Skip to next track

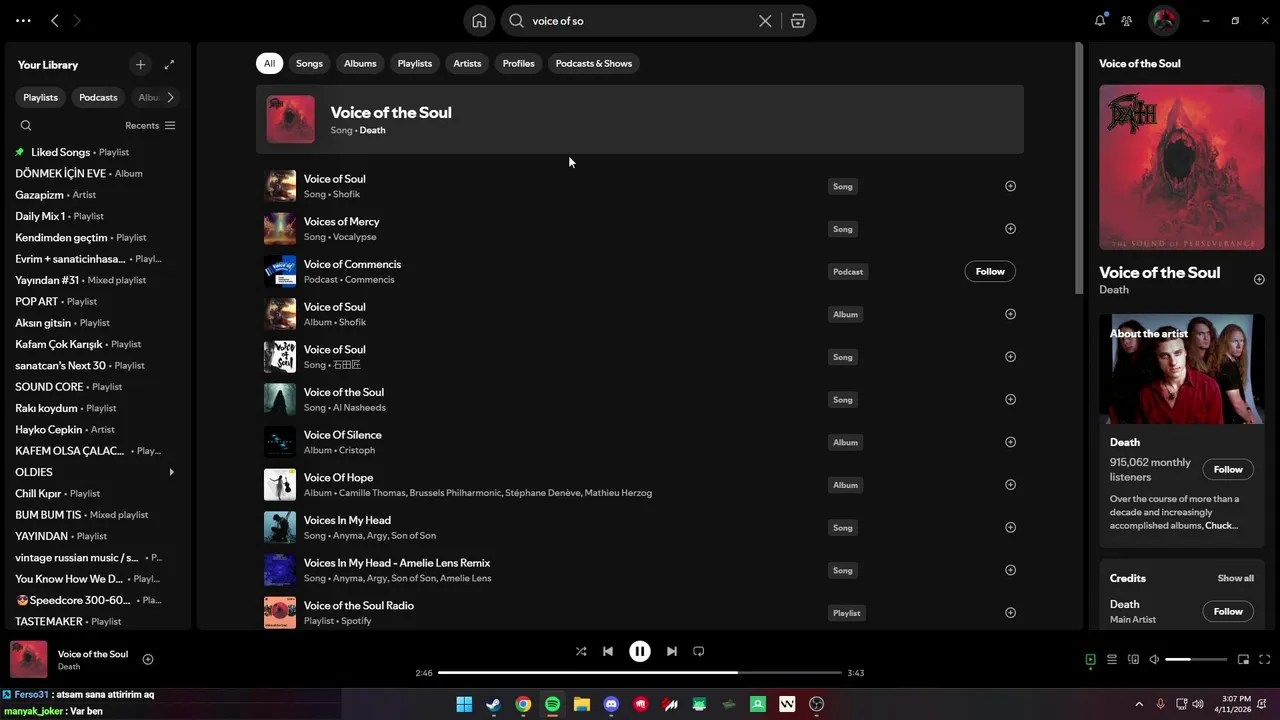[x=672, y=651]
